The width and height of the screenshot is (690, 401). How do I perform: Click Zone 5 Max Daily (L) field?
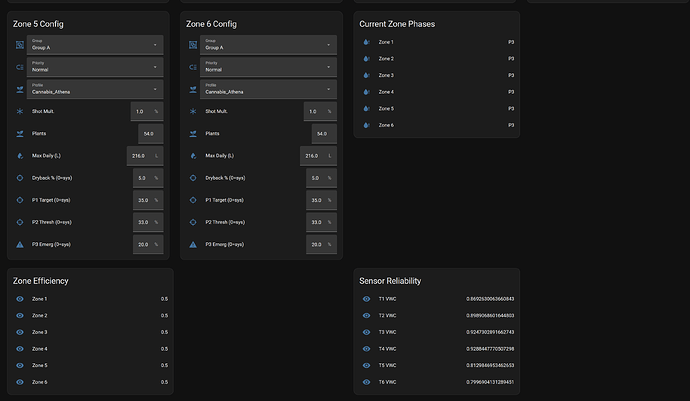click(145, 156)
